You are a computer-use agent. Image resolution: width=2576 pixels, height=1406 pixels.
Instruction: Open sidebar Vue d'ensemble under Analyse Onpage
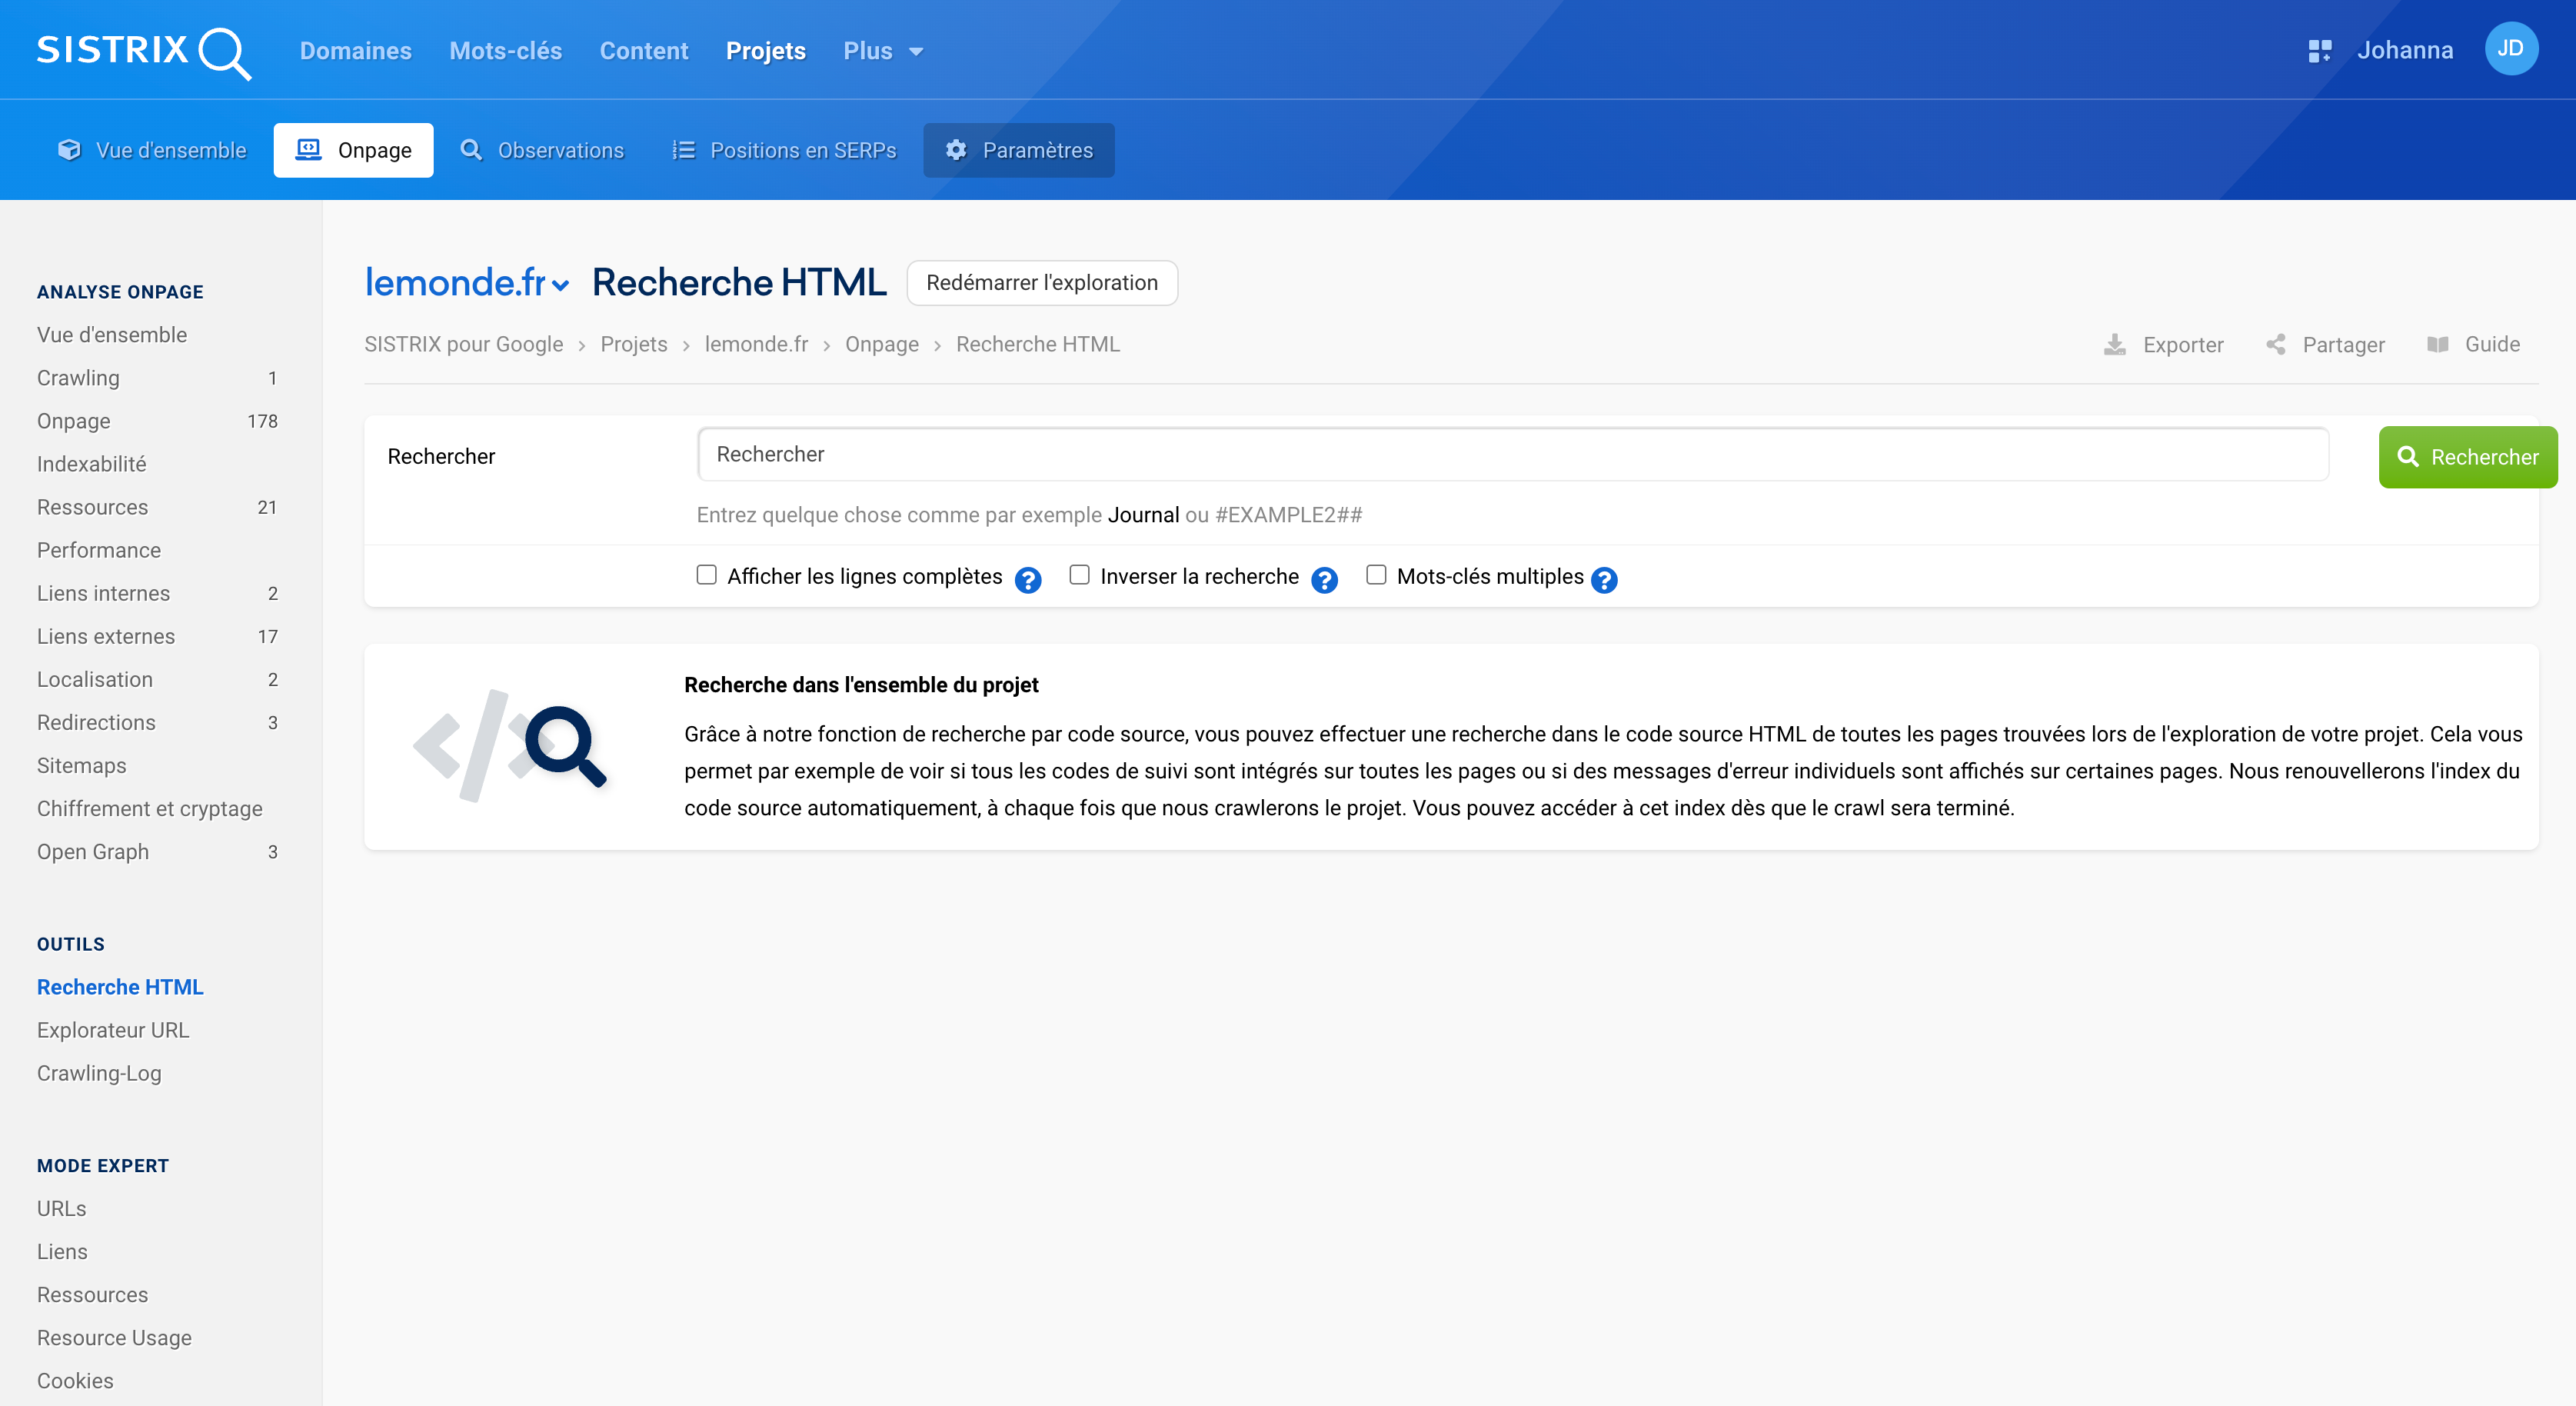pyautogui.click(x=112, y=335)
